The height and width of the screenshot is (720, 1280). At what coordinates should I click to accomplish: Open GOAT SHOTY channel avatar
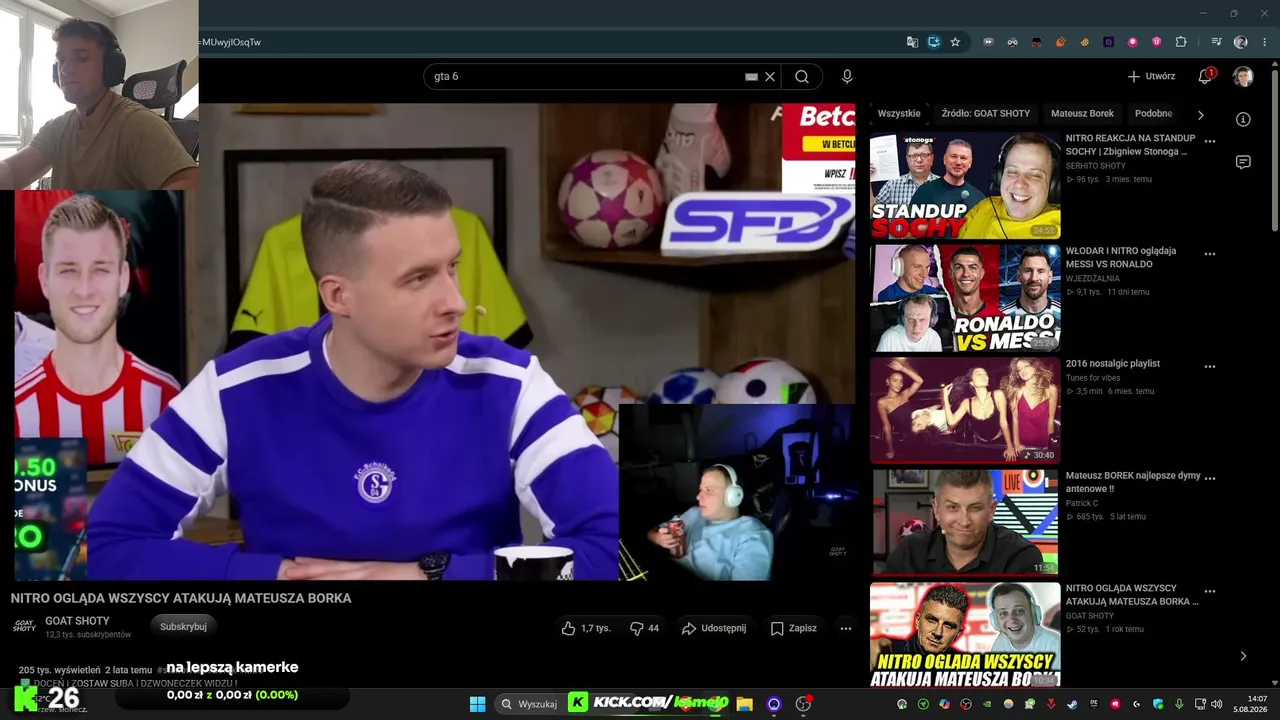pyautogui.click(x=24, y=626)
